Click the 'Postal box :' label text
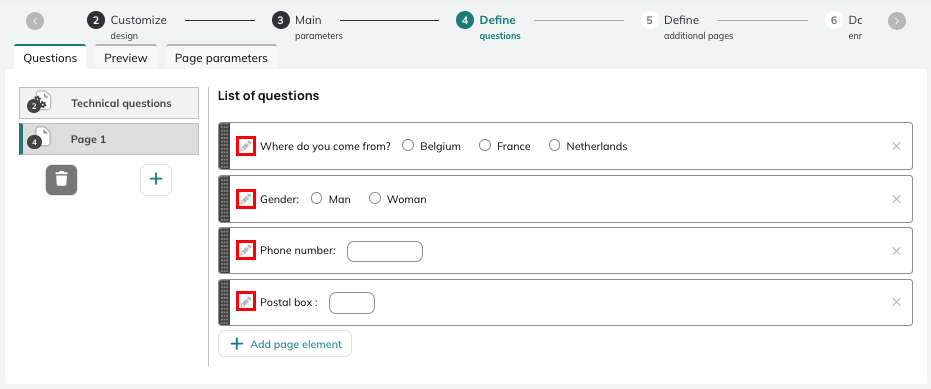The image size is (931, 389). pos(289,302)
